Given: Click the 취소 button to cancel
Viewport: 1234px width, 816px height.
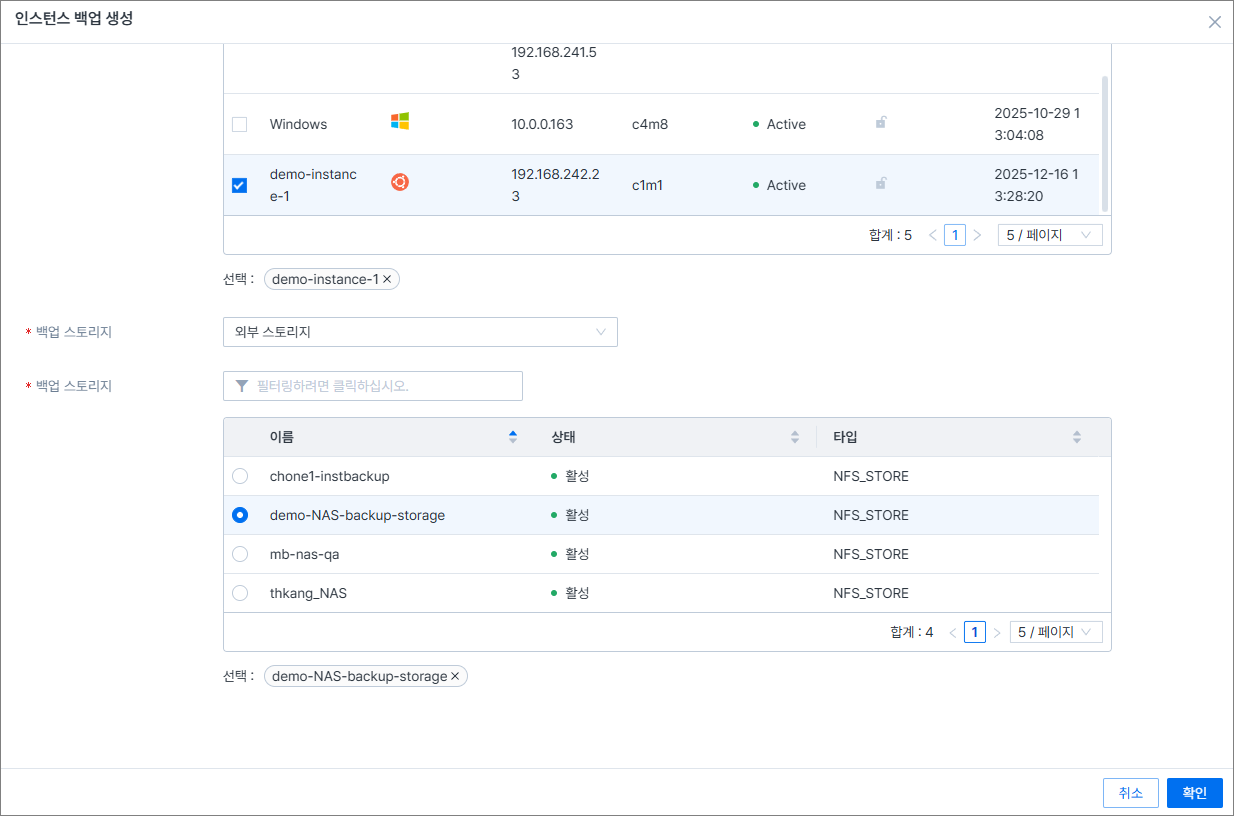Looking at the screenshot, I should [x=1130, y=793].
